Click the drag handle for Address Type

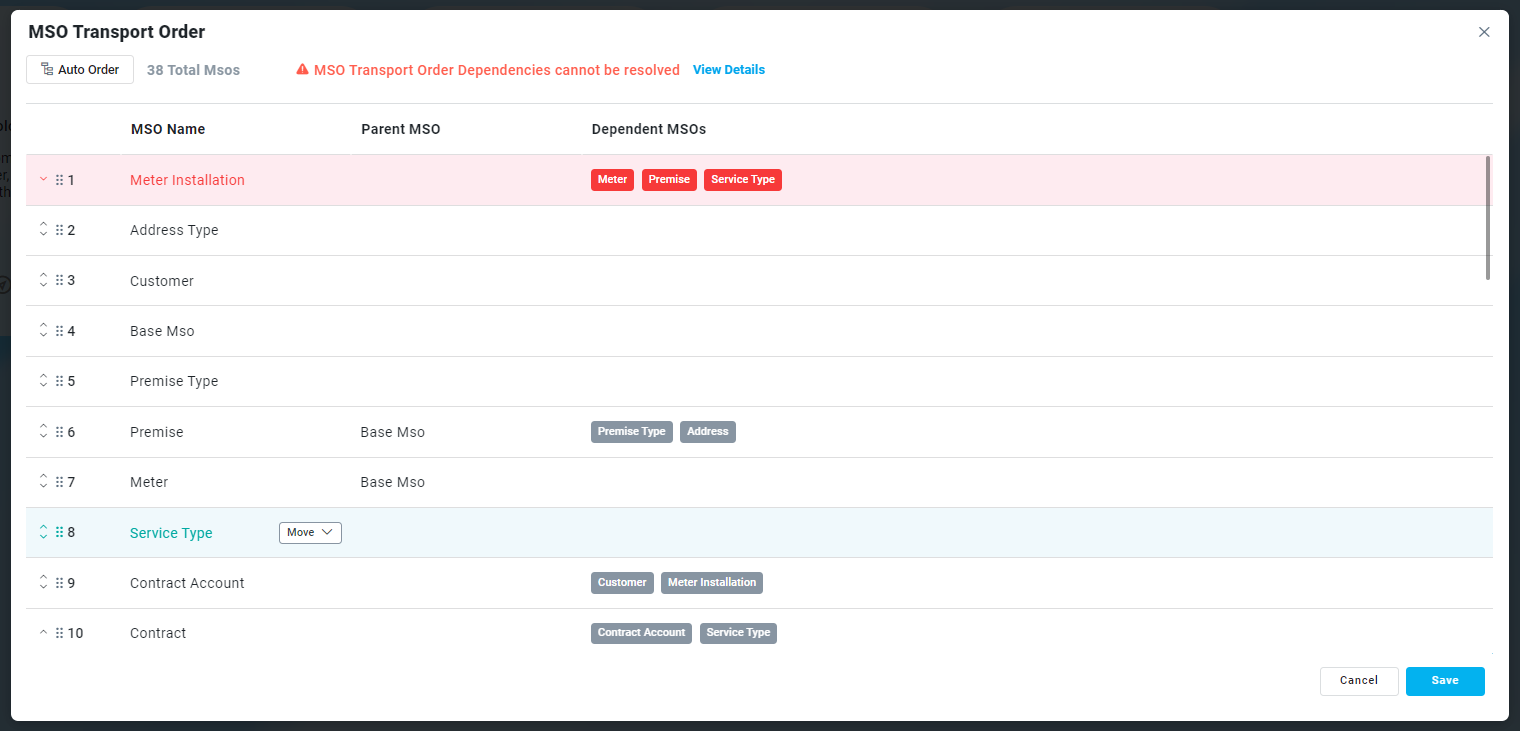pos(59,230)
